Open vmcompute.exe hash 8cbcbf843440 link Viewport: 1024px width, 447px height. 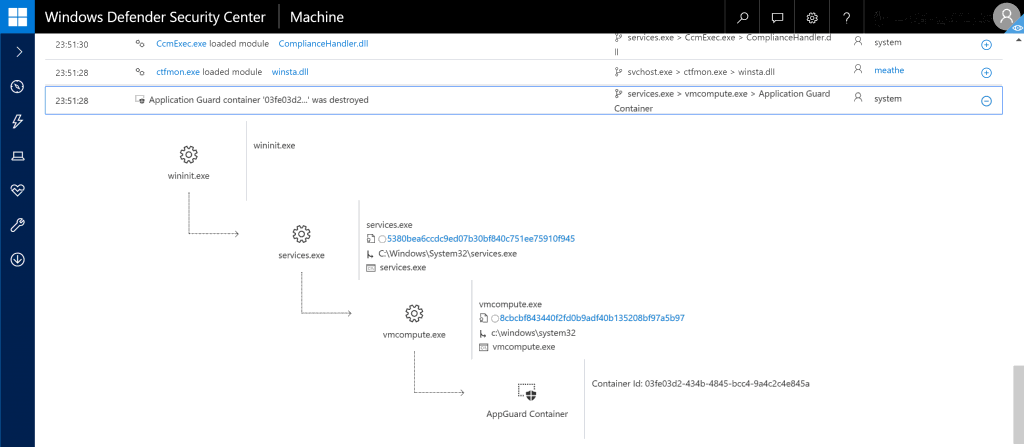[x=592, y=318]
